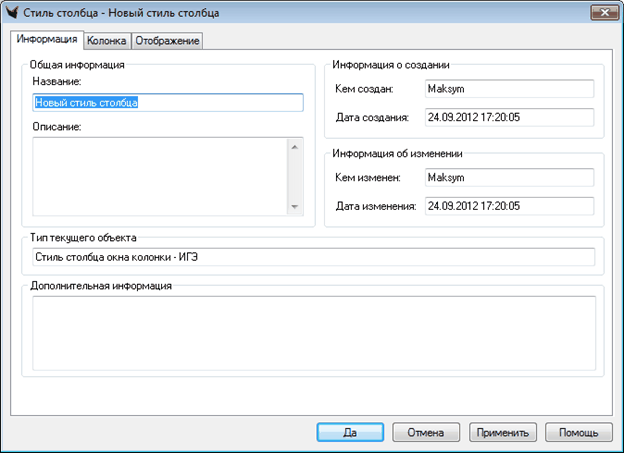Focus the Описание text area
This screenshot has height=453, width=624.
point(160,176)
